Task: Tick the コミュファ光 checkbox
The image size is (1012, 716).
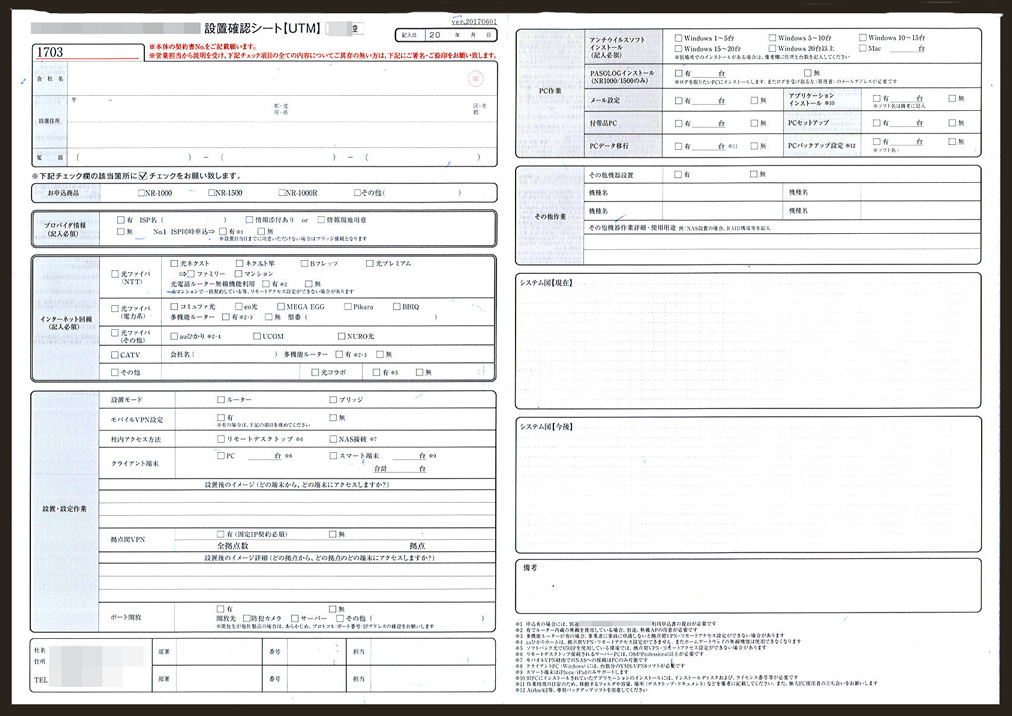Action: tap(174, 307)
